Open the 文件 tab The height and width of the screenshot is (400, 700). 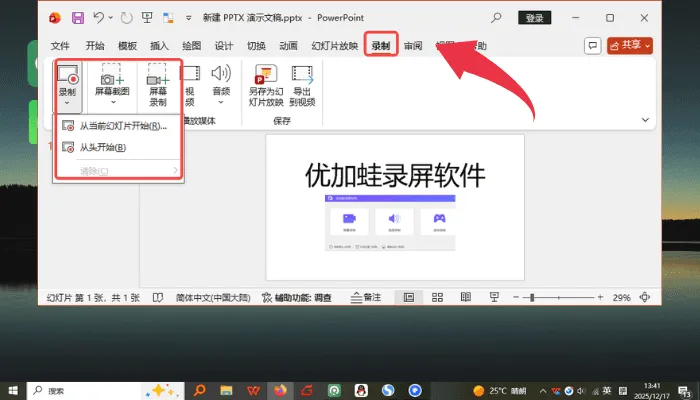[x=60, y=46]
